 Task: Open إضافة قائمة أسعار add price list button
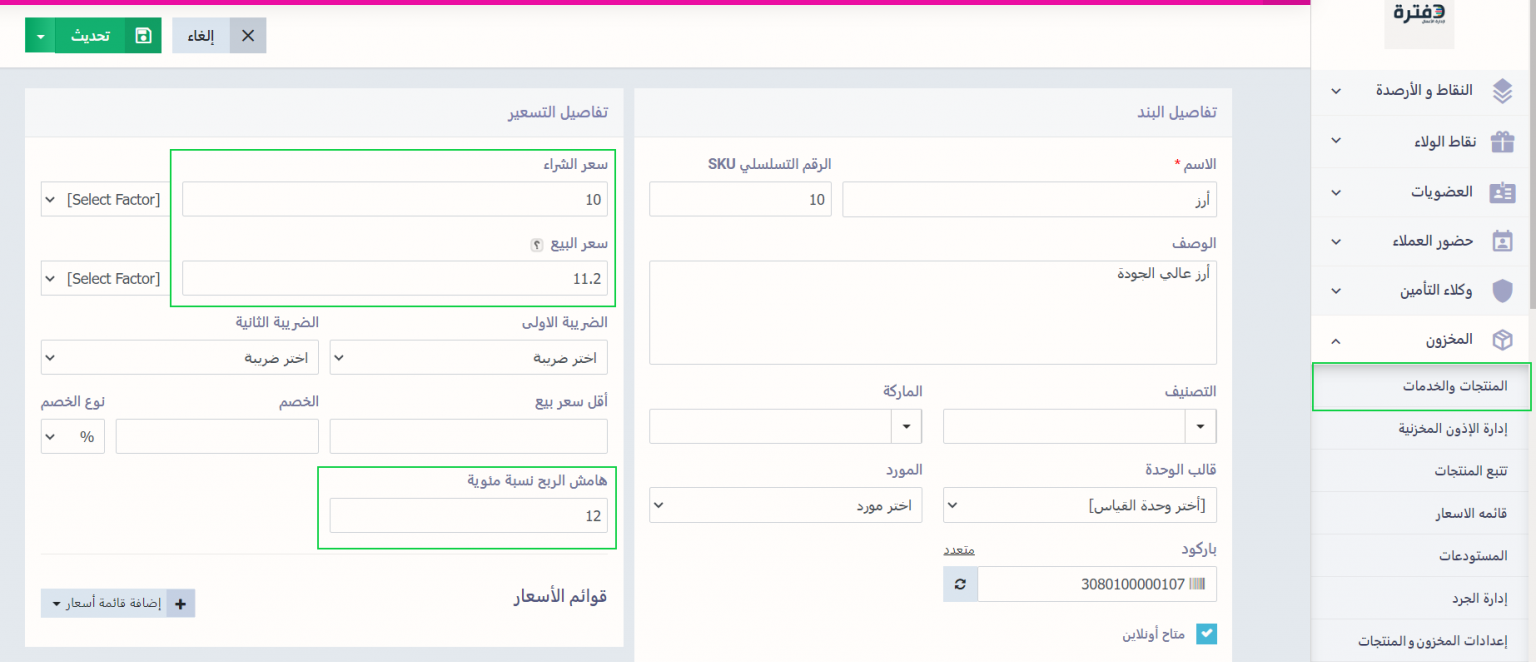click(118, 604)
